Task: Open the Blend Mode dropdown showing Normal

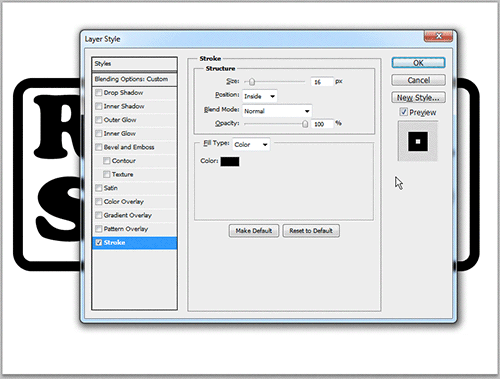Action: click(x=277, y=111)
